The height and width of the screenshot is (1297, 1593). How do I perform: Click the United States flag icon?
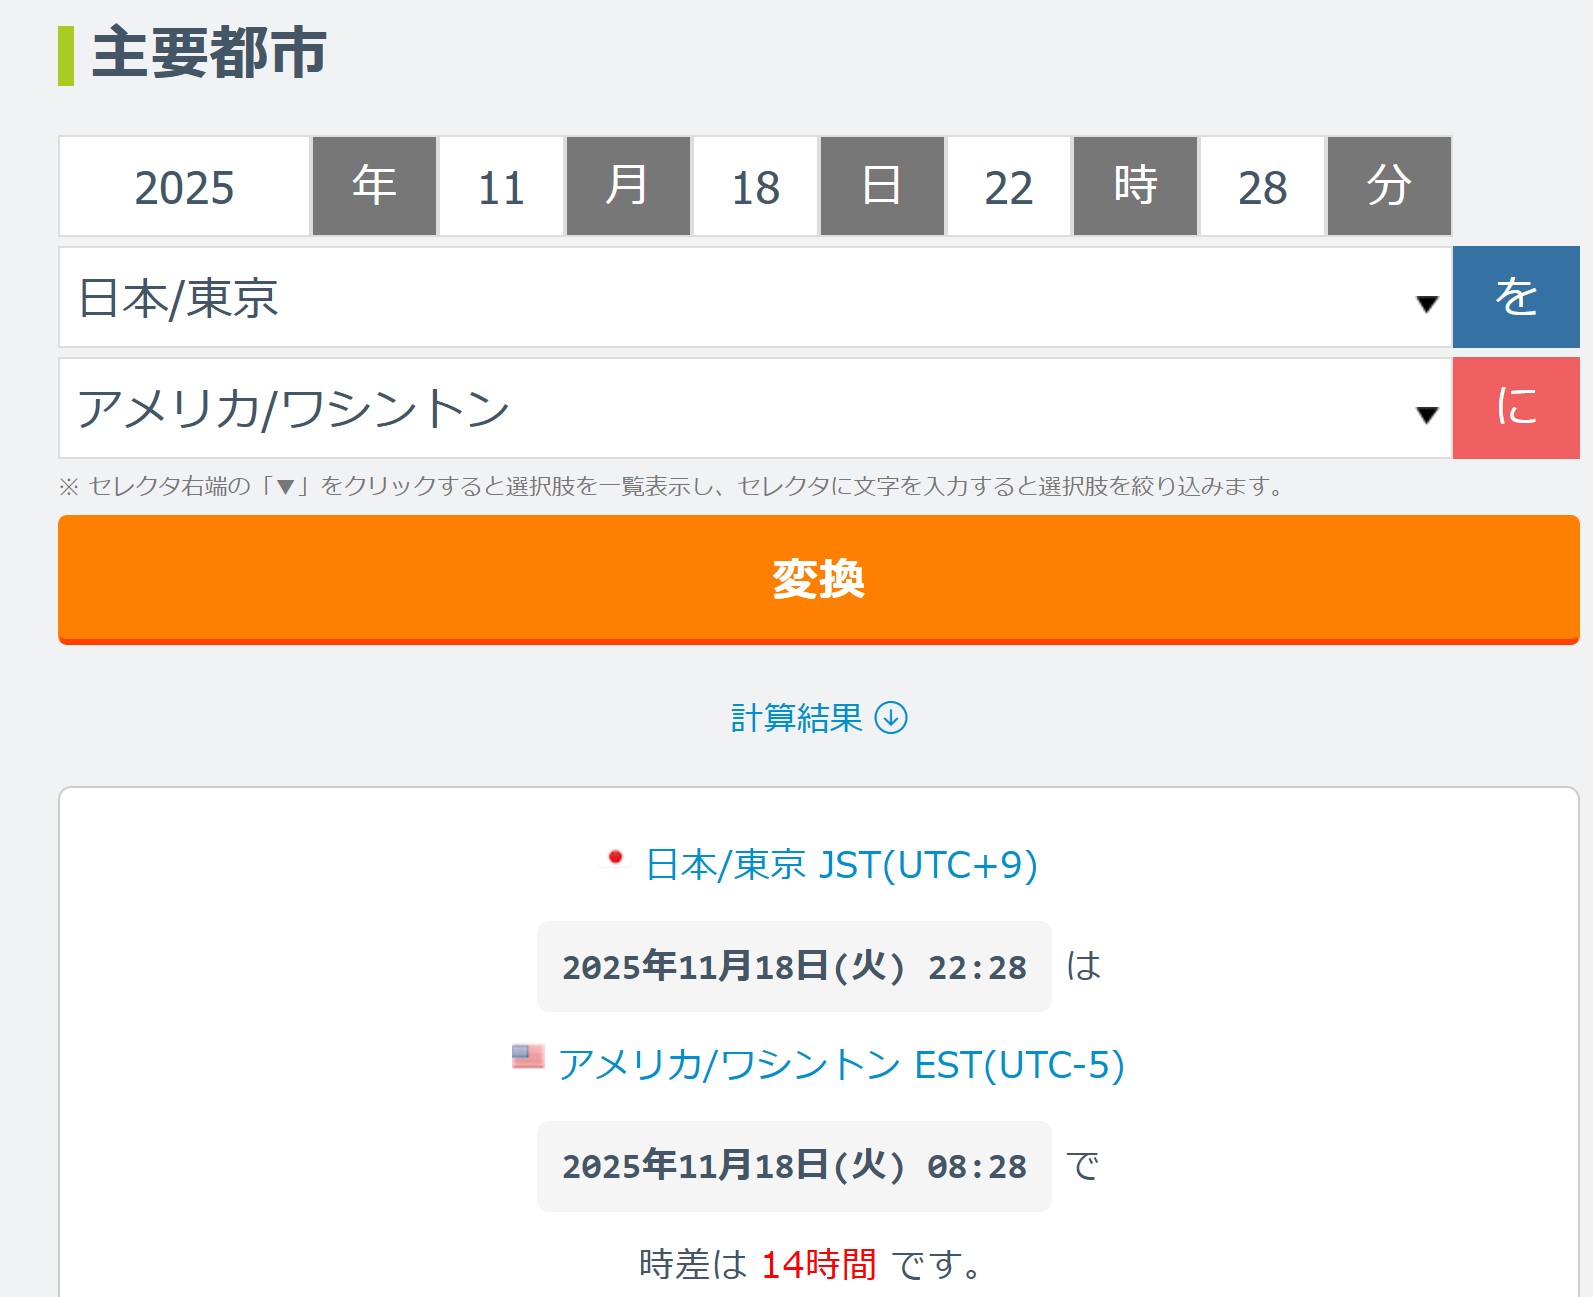(x=528, y=1057)
